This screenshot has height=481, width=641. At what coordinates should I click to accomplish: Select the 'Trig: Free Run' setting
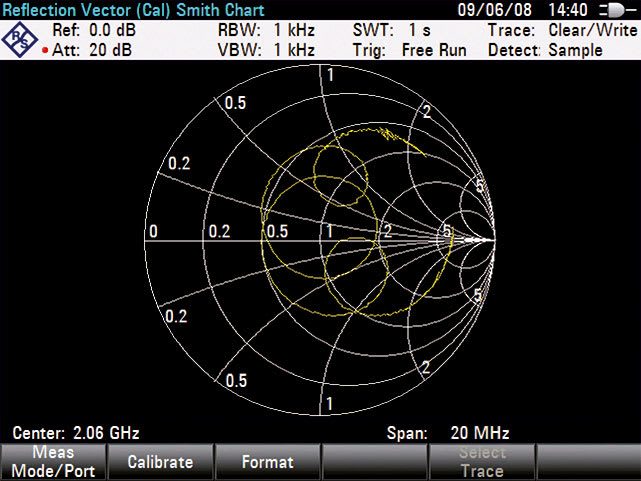[410, 50]
